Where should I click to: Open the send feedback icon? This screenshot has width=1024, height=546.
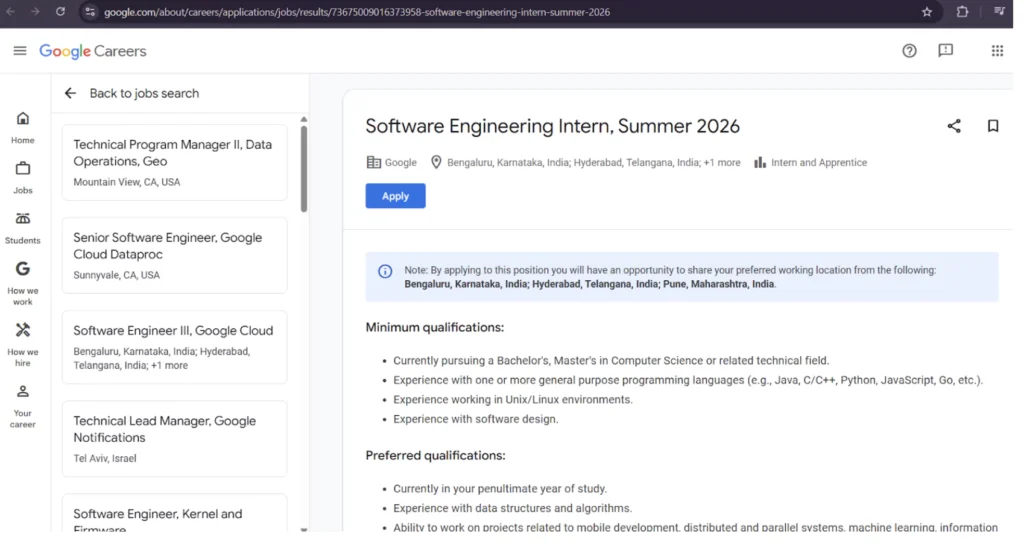pyautogui.click(x=945, y=51)
